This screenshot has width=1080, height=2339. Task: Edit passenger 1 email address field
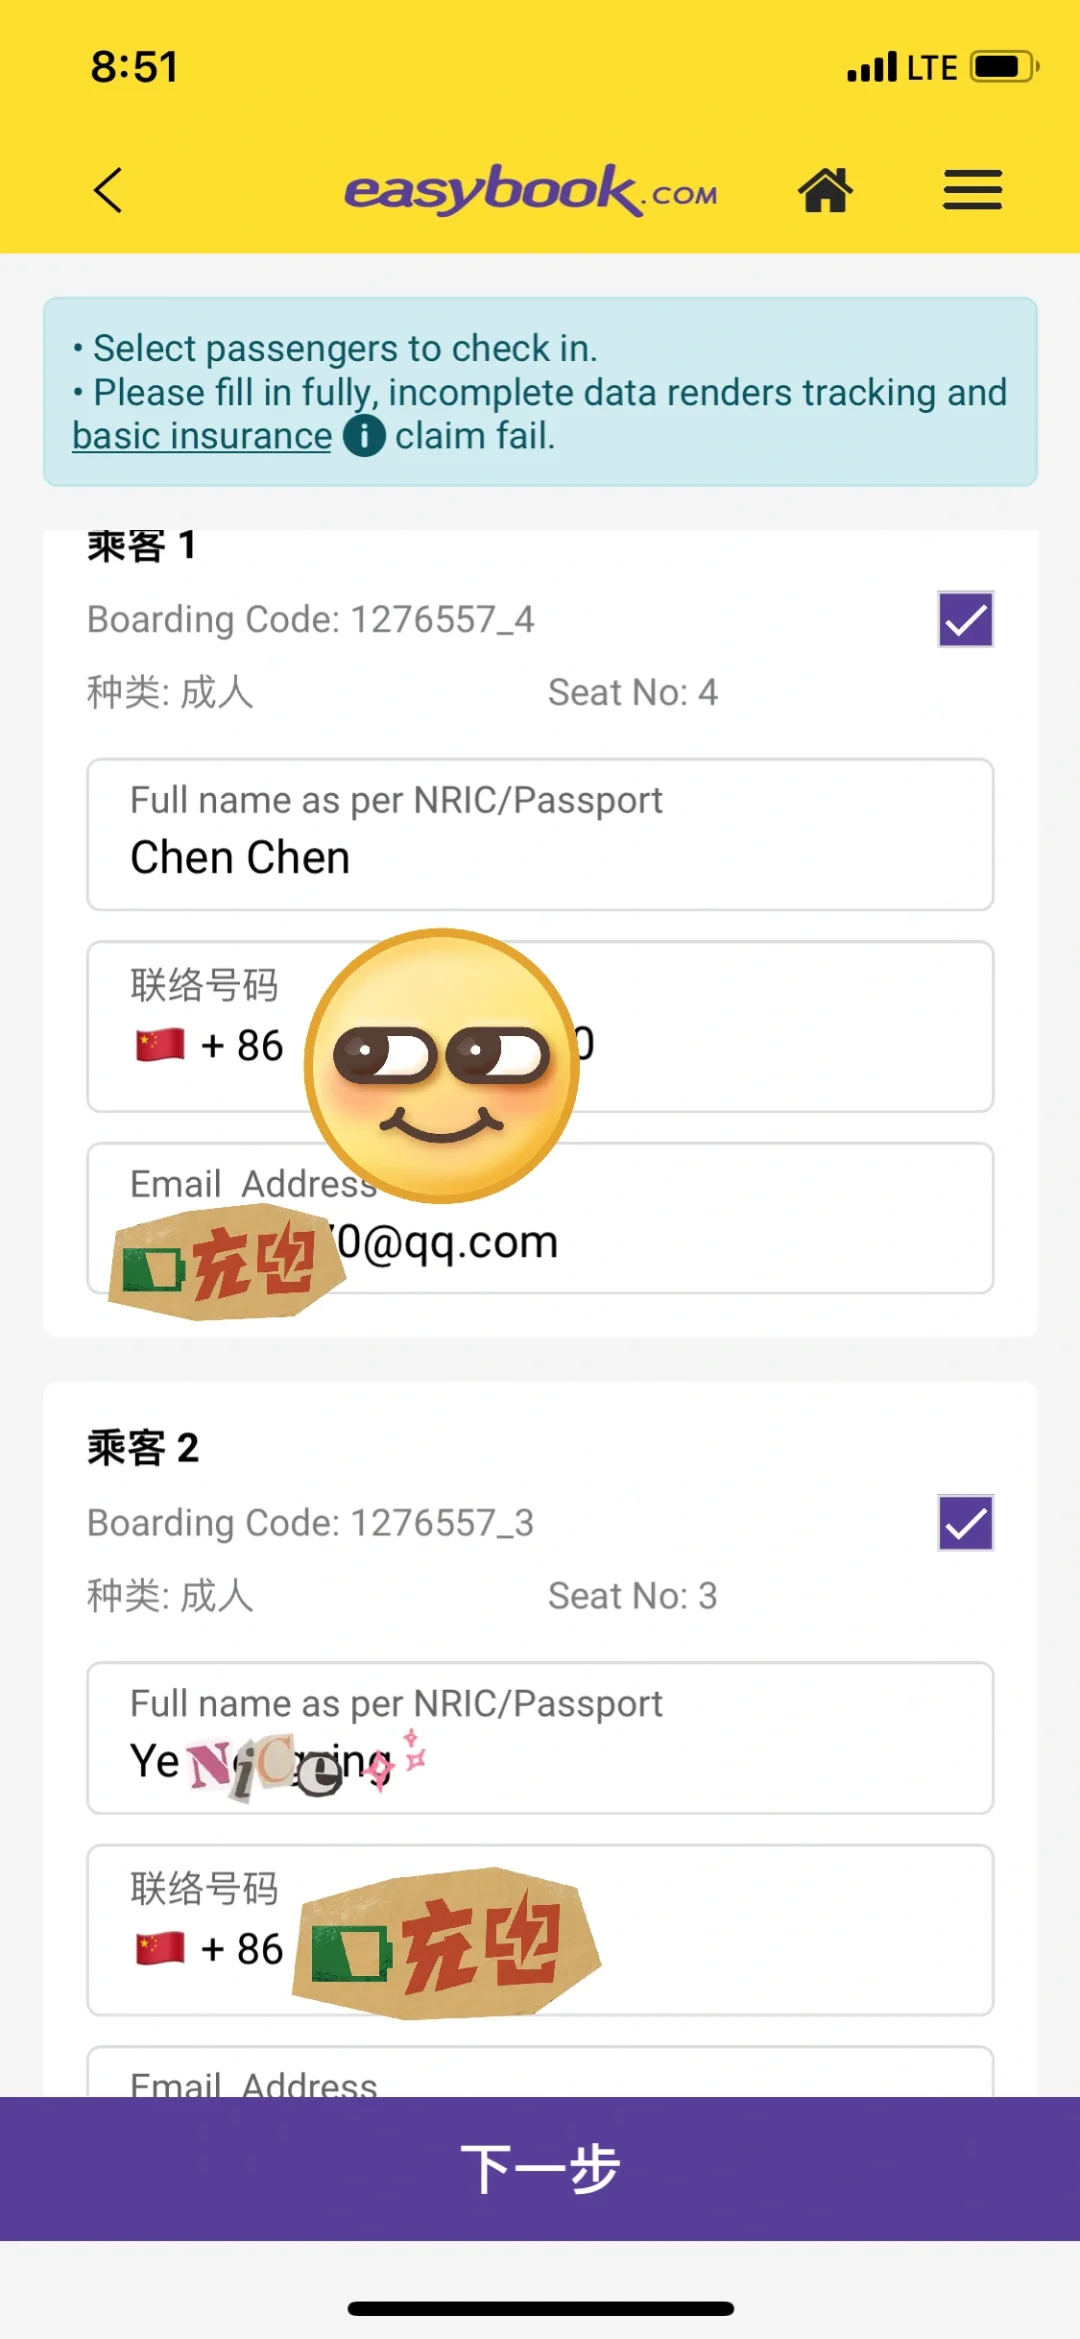click(540, 1218)
